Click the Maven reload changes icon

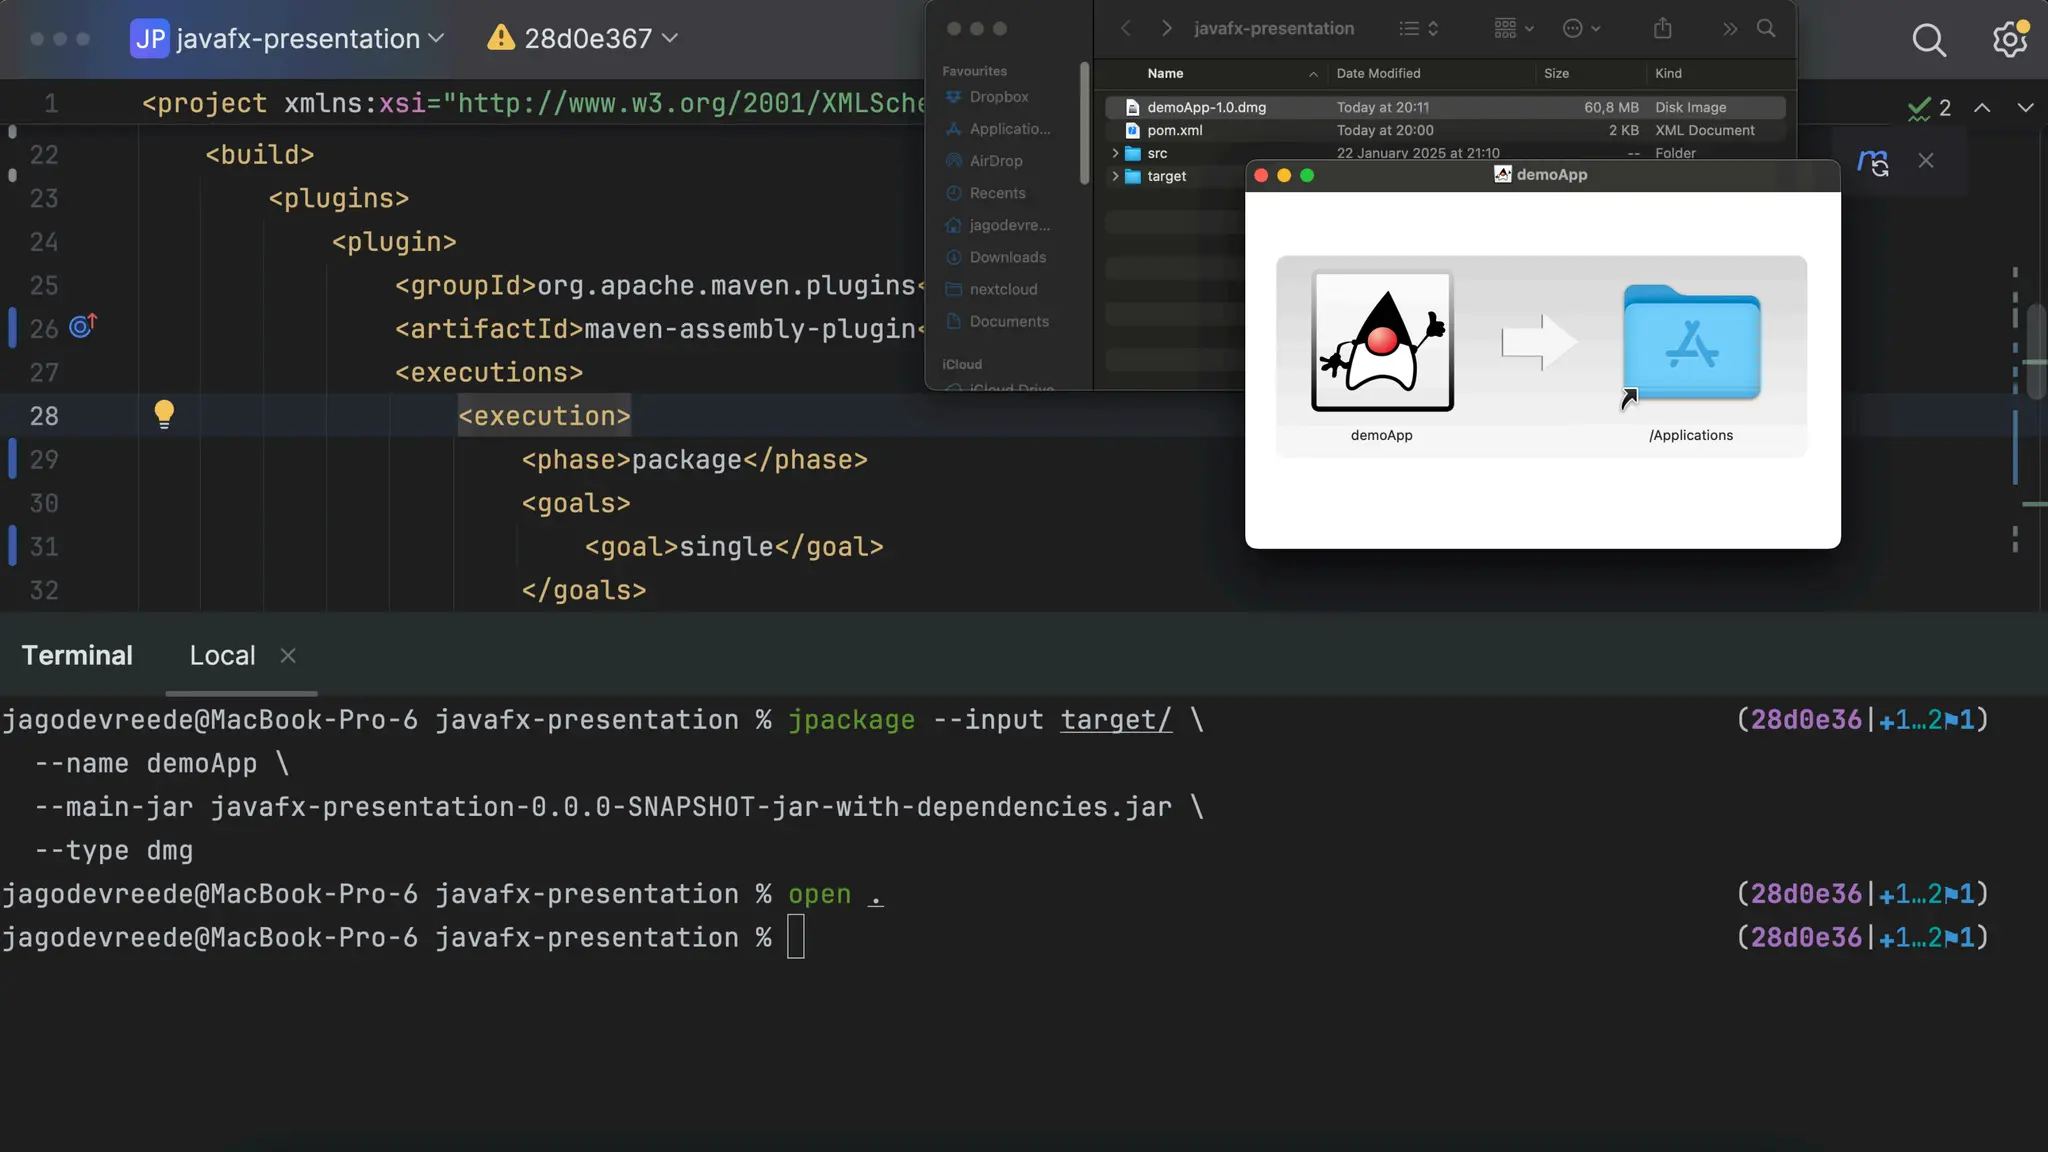point(1873,161)
